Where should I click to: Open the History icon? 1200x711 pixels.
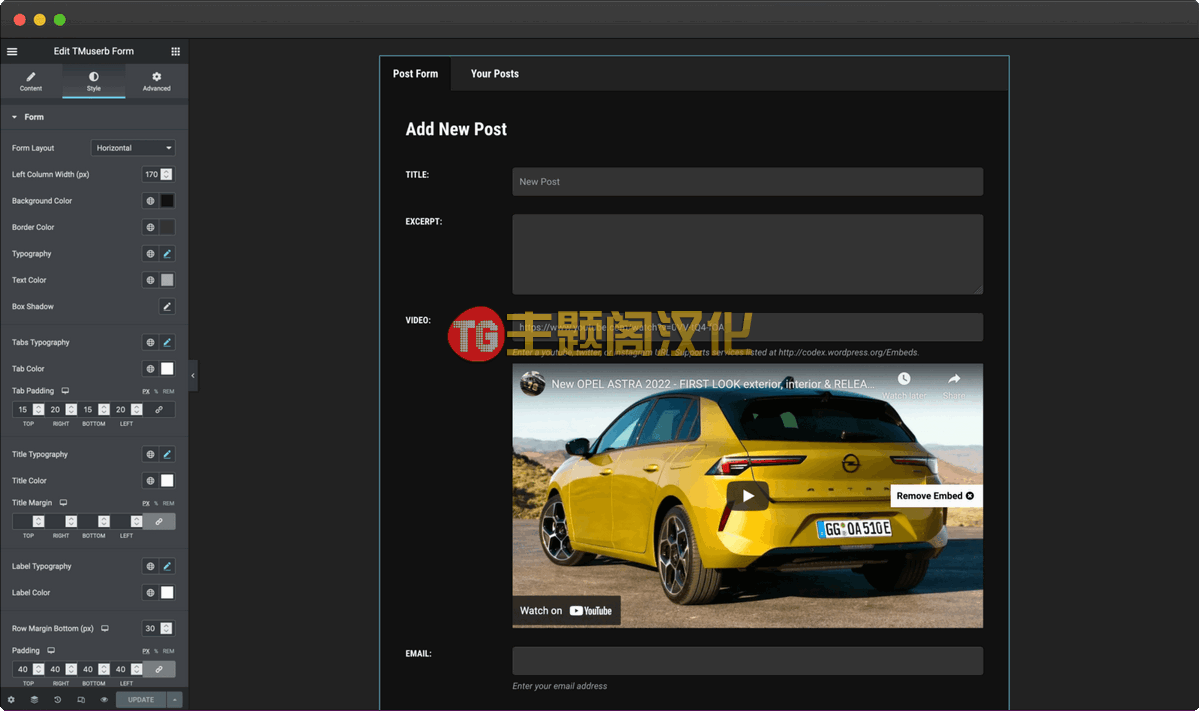57,700
